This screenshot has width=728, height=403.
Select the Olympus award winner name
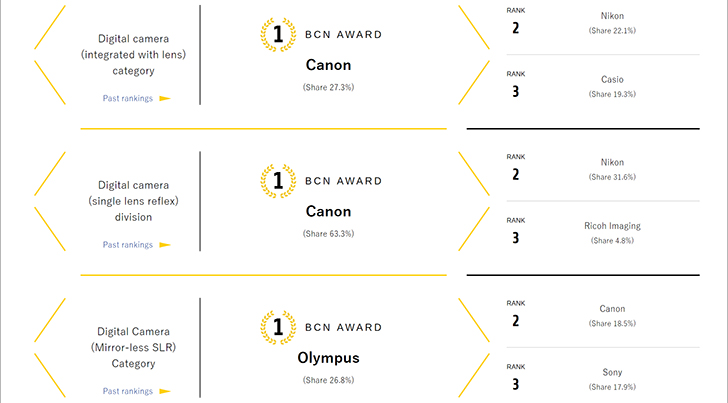pyautogui.click(x=328, y=357)
